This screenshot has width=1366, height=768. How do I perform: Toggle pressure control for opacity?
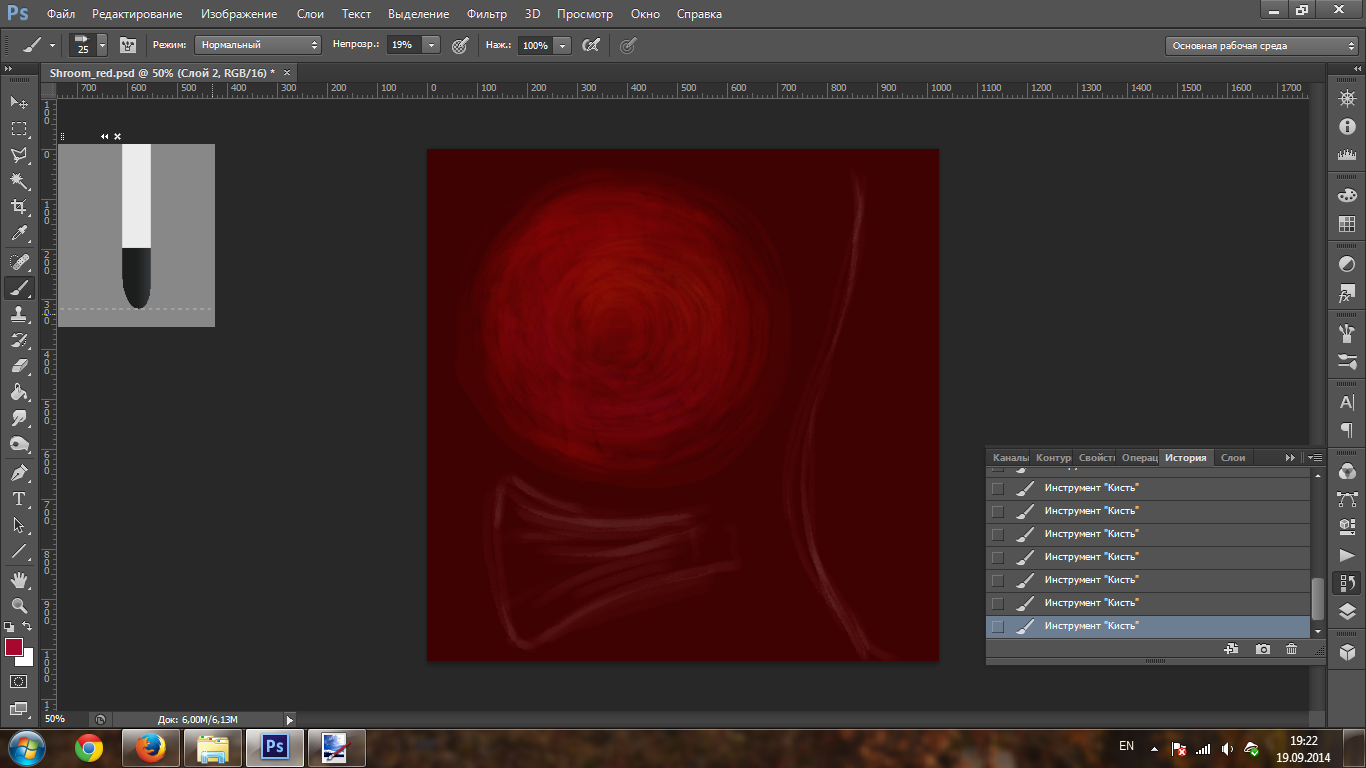tap(460, 45)
